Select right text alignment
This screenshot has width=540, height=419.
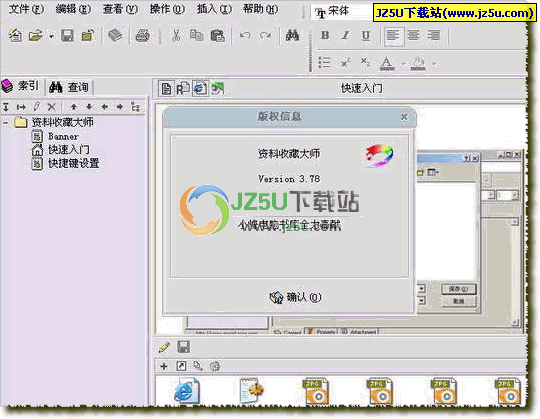(434, 35)
